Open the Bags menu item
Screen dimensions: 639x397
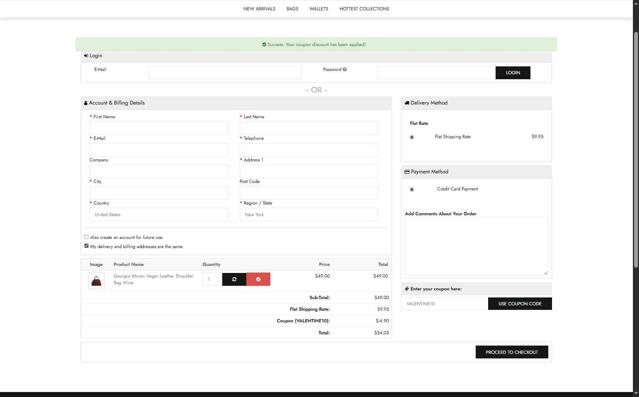point(292,9)
